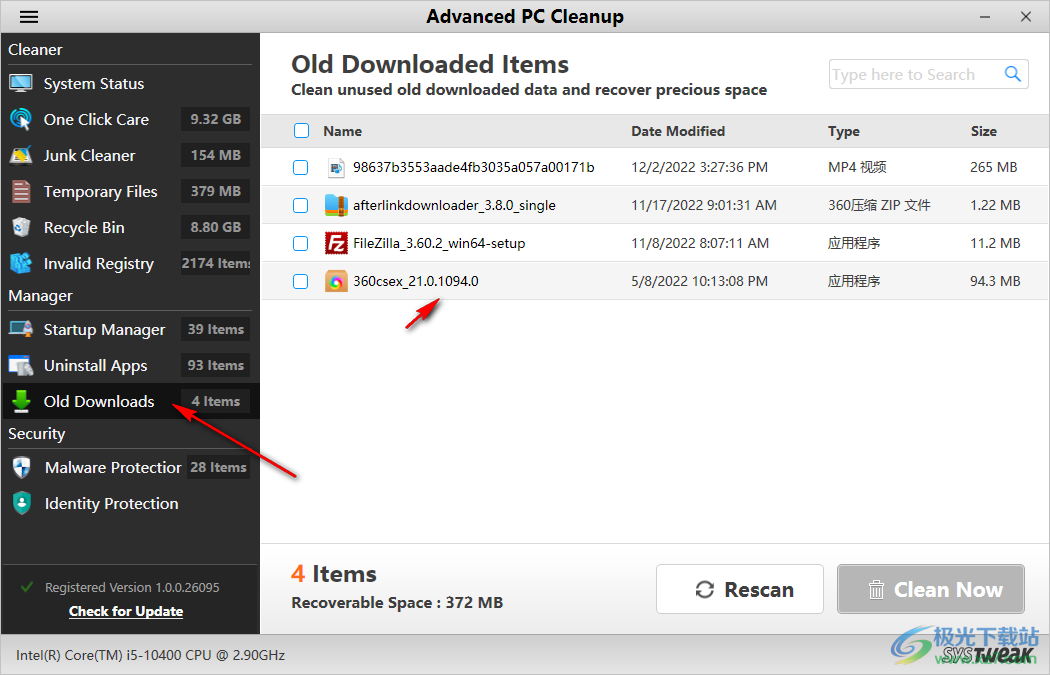Viewport: 1050px width, 675px height.
Task: Click the ZIP icon of afterlinkdownloader_3.8.0_single
Action: coord(335,205)
